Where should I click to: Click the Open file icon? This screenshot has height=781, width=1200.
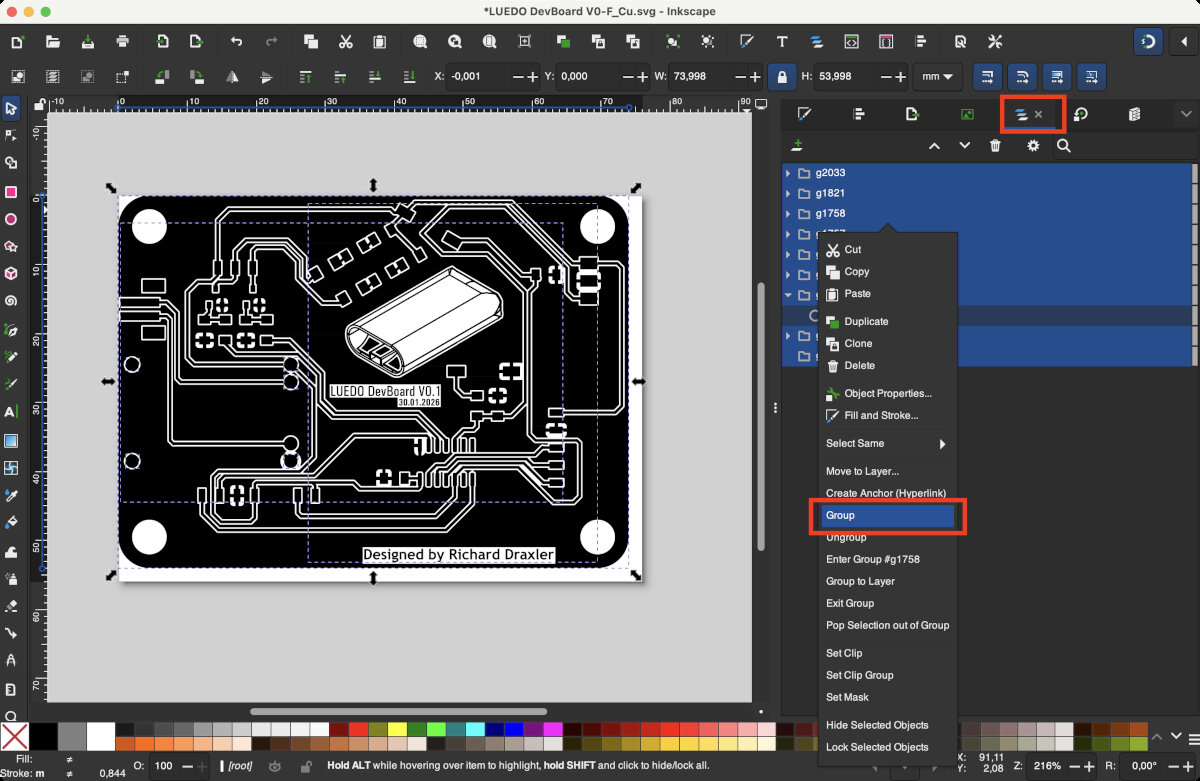pyautogui.click(x=53, y=42)
